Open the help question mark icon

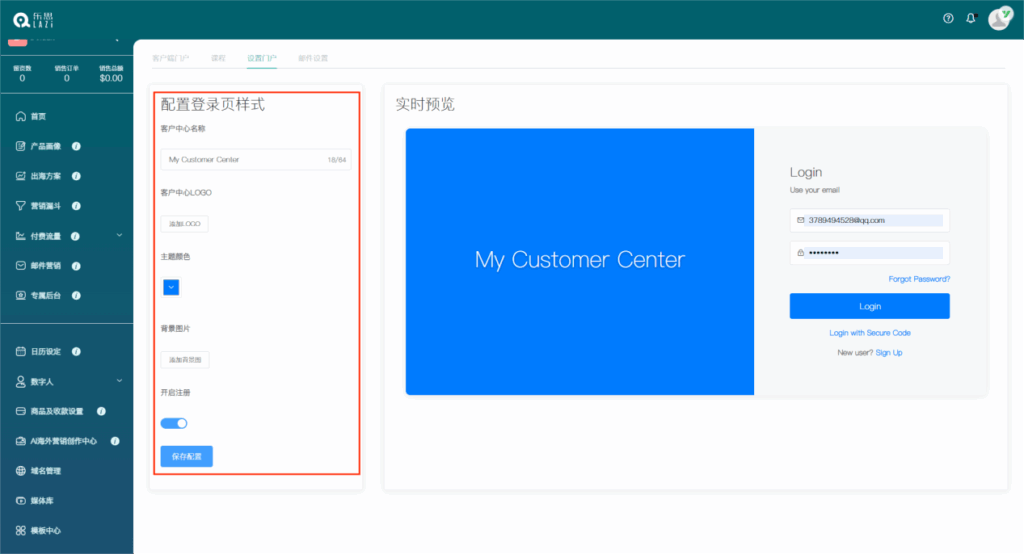[948, 18]
